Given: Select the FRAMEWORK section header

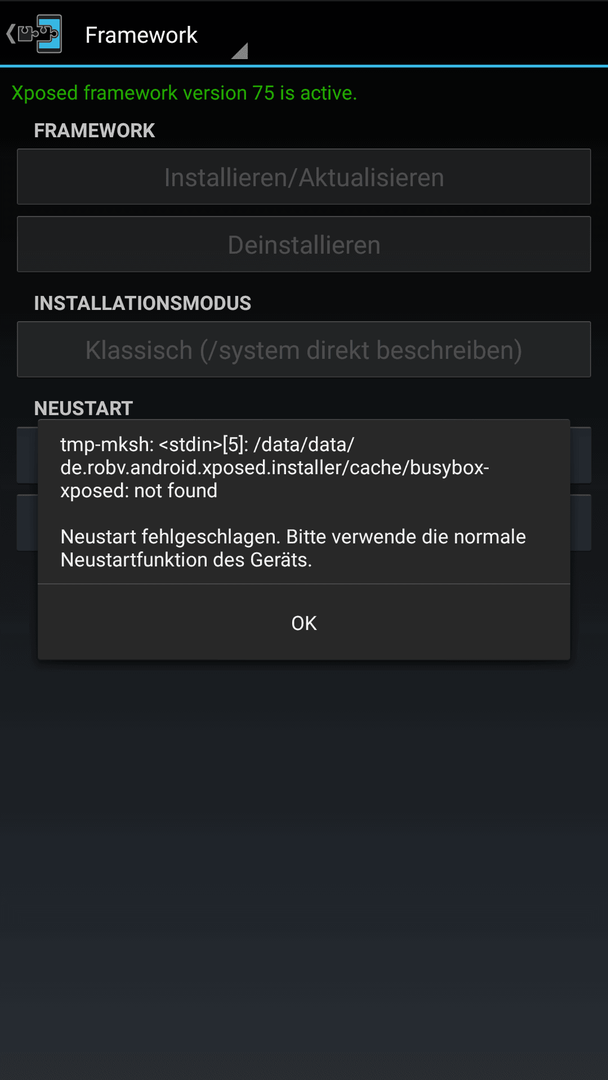Looking at the screenshot, I should 94,130.
